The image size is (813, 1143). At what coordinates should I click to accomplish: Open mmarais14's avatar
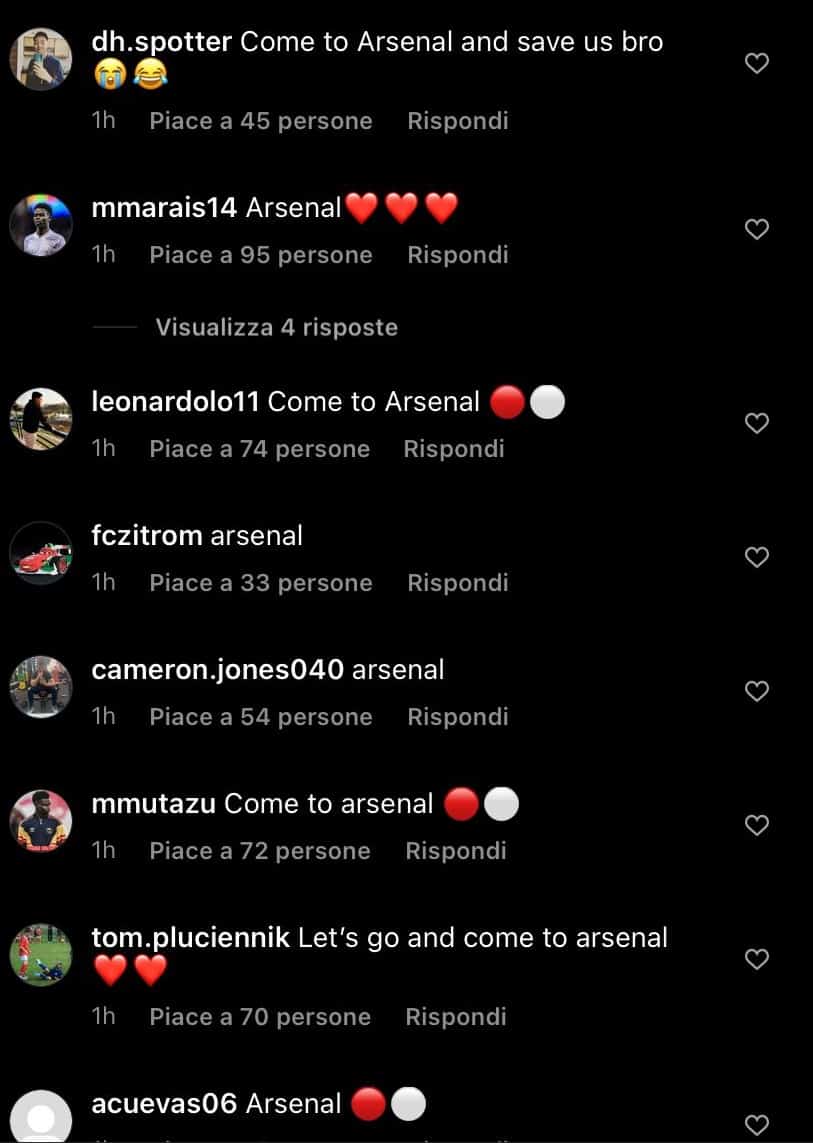click(x=41, y=225)
